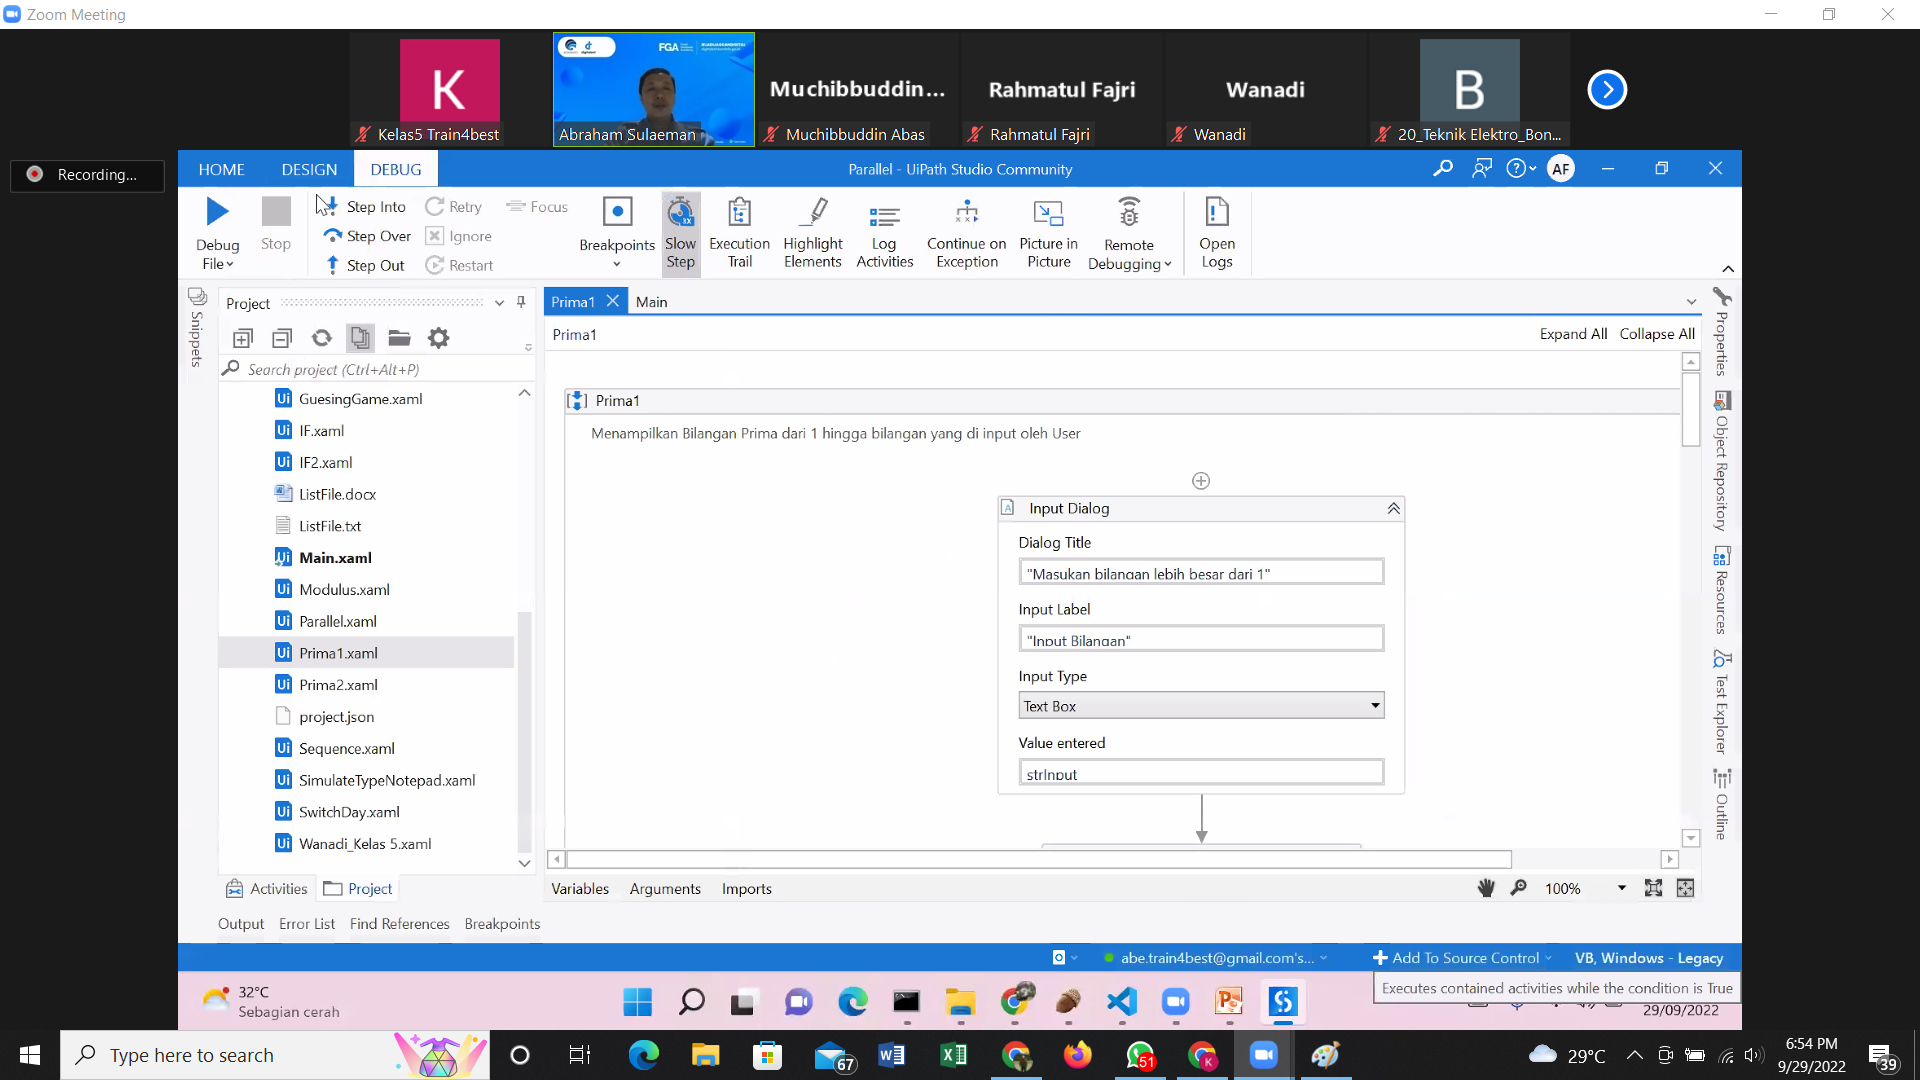Screen dimensions: 1920x1080
Task: Click the Open Logs icon
Action: click(x=1216, y=212)
